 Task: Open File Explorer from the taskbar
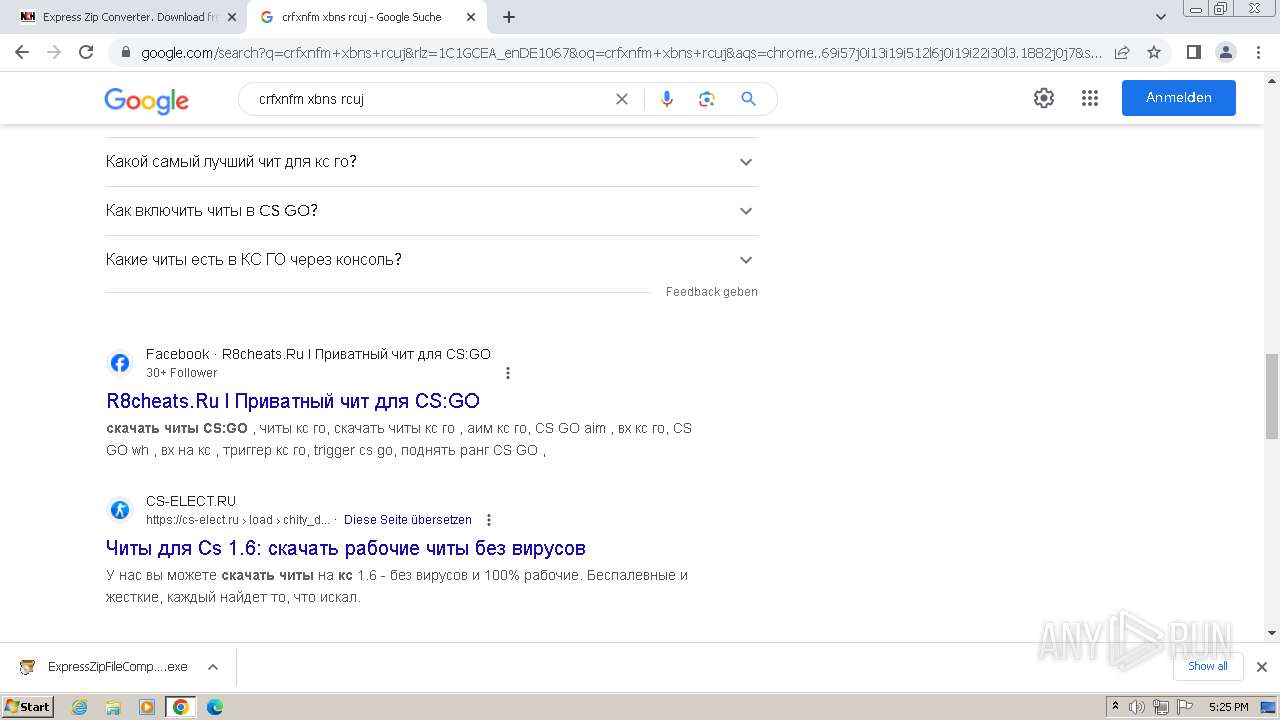pos(113,707)
